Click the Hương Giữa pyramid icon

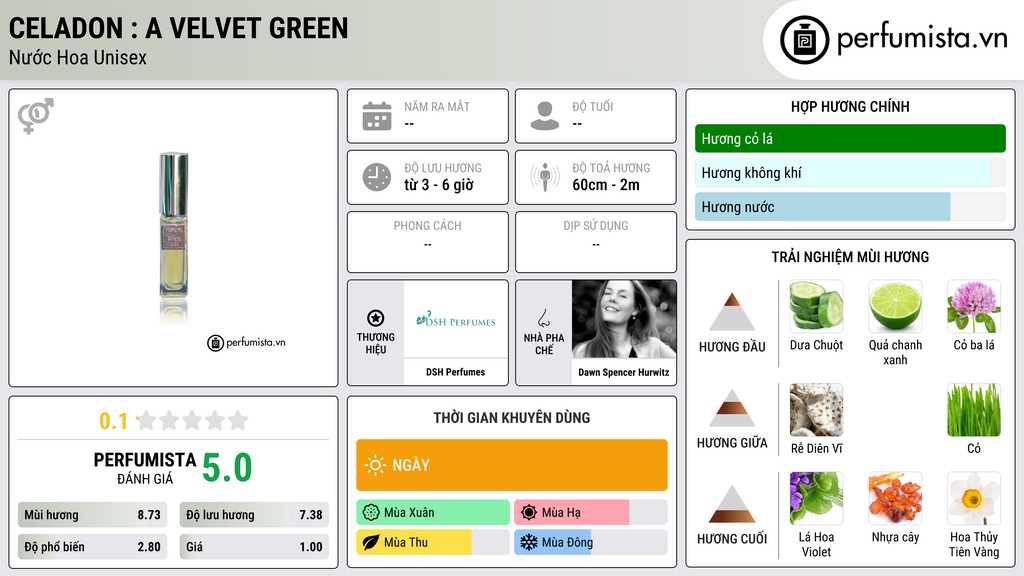click(732, 408)
